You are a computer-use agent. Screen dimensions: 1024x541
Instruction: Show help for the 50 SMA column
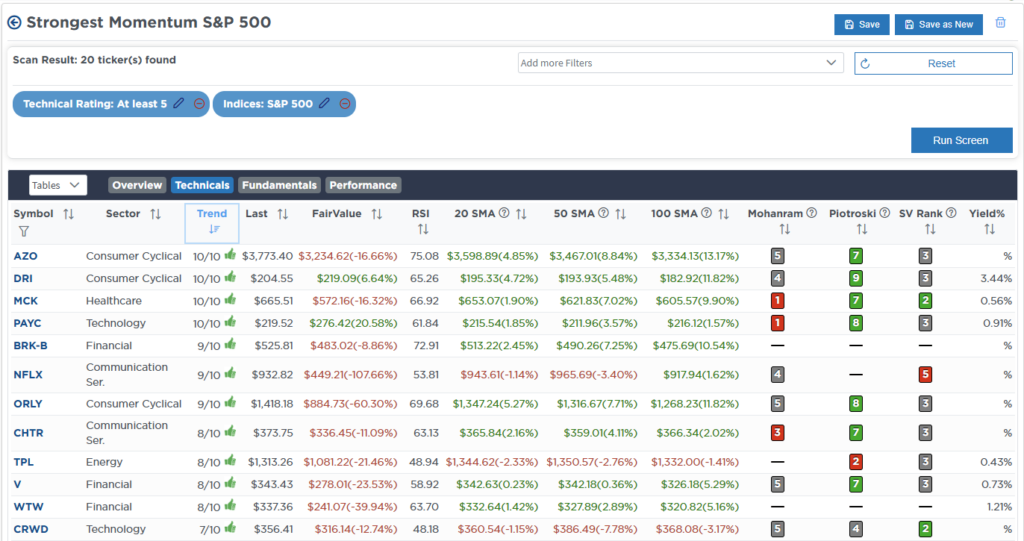[x=603, y=213]
